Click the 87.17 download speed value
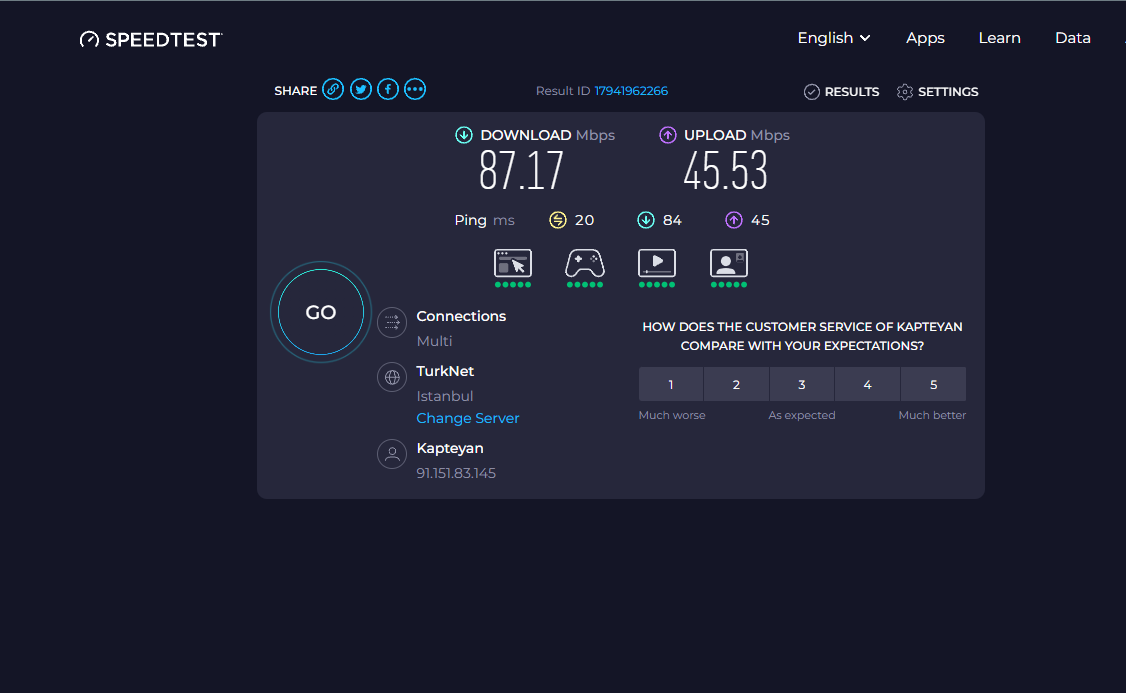Image resolution: width=1126 pixels, height=693 pixels. [x=521, y=171]
